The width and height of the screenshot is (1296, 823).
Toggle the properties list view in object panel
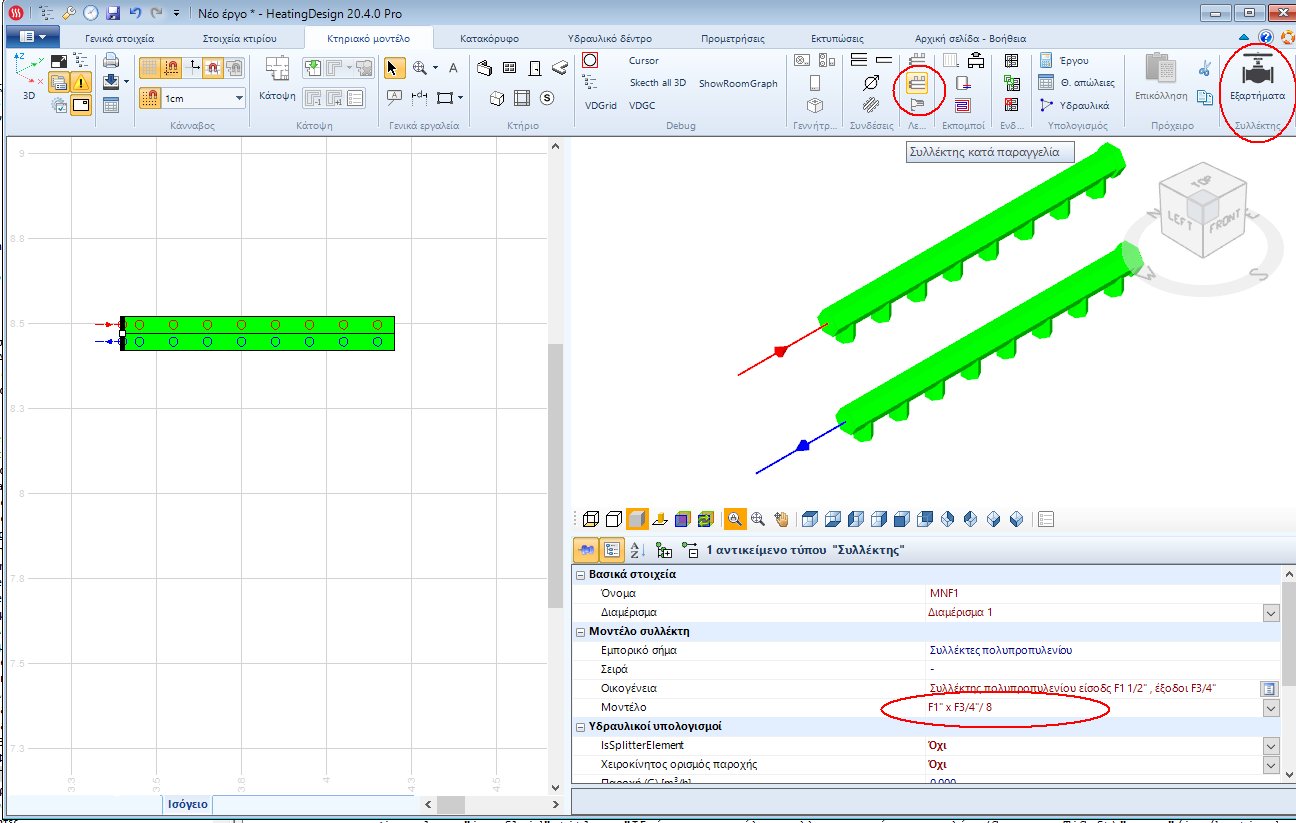[x=612, y=549]
